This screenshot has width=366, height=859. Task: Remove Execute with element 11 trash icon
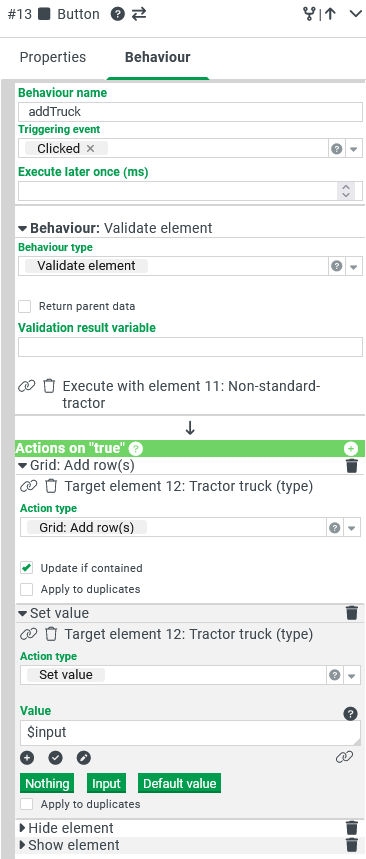49,386
